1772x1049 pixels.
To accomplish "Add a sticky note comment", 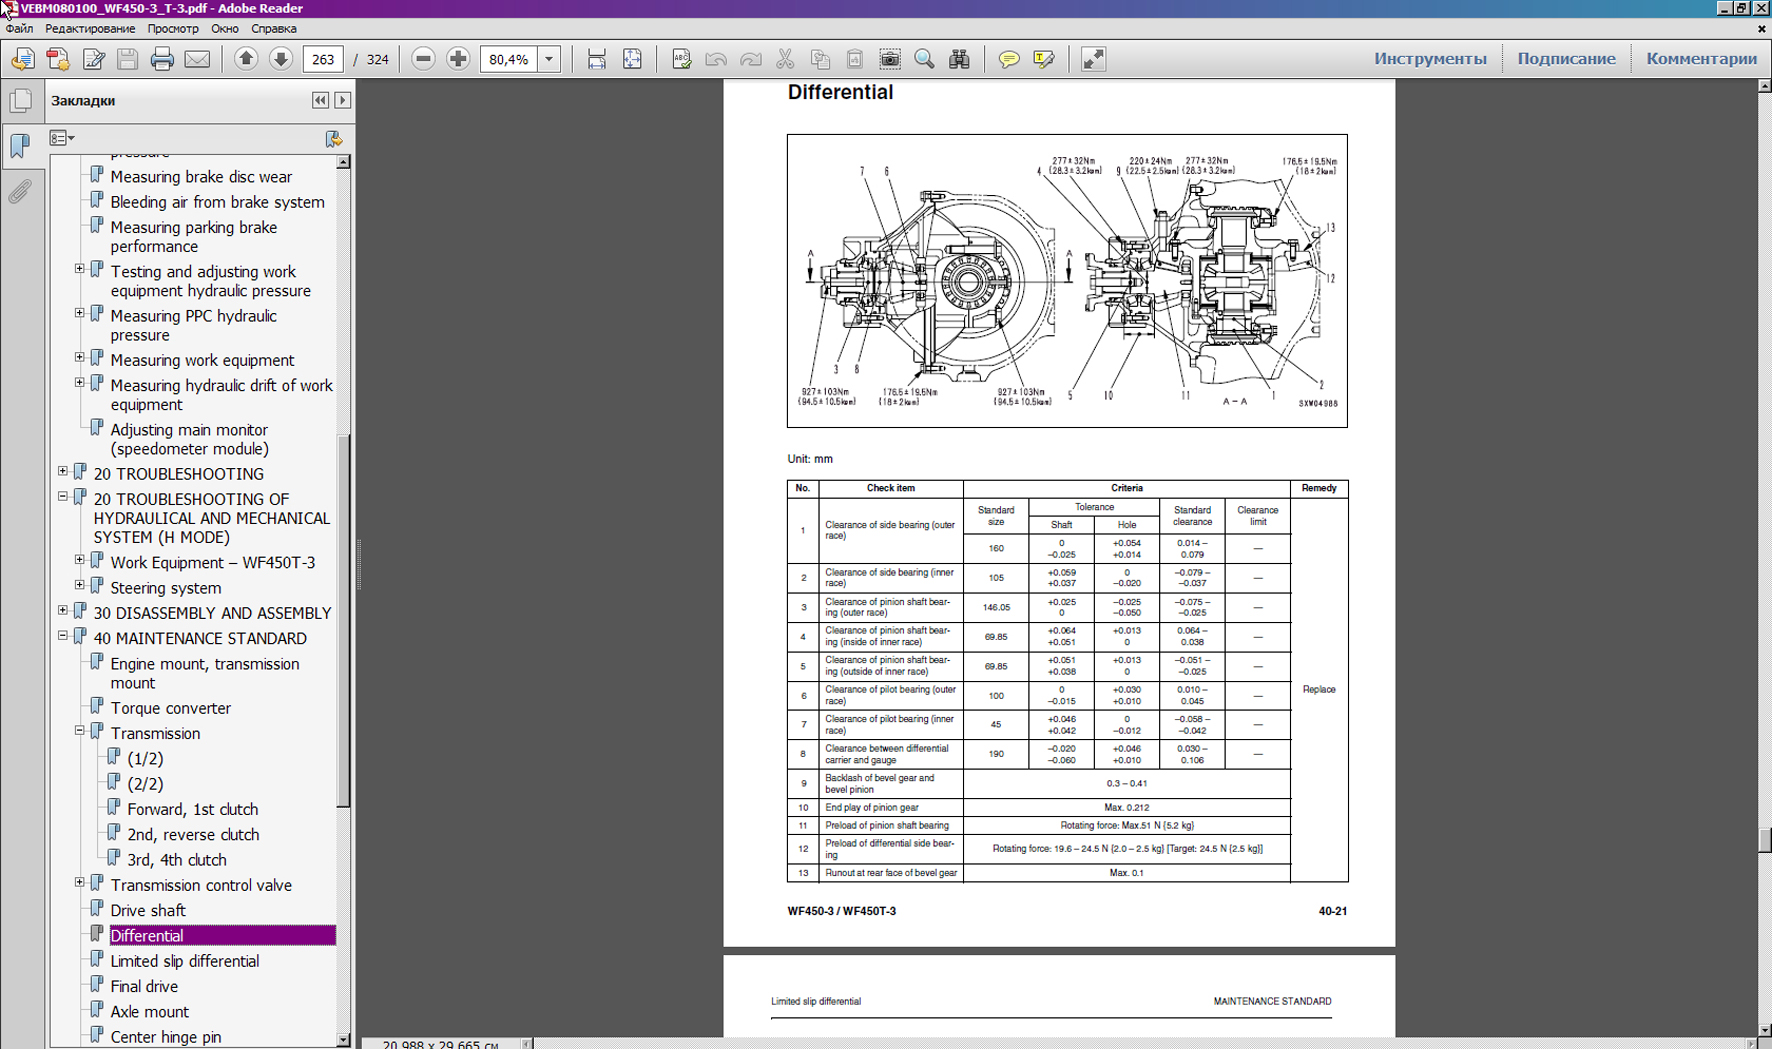I will (1009, 59).
